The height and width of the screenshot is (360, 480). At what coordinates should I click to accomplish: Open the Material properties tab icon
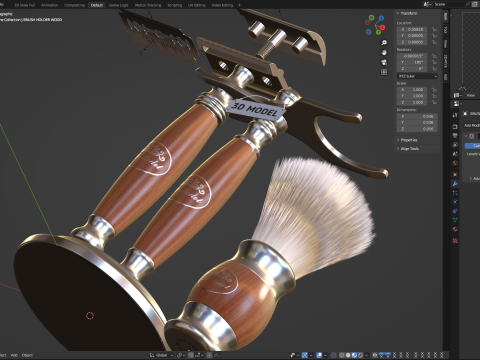[x=455, y=229]
